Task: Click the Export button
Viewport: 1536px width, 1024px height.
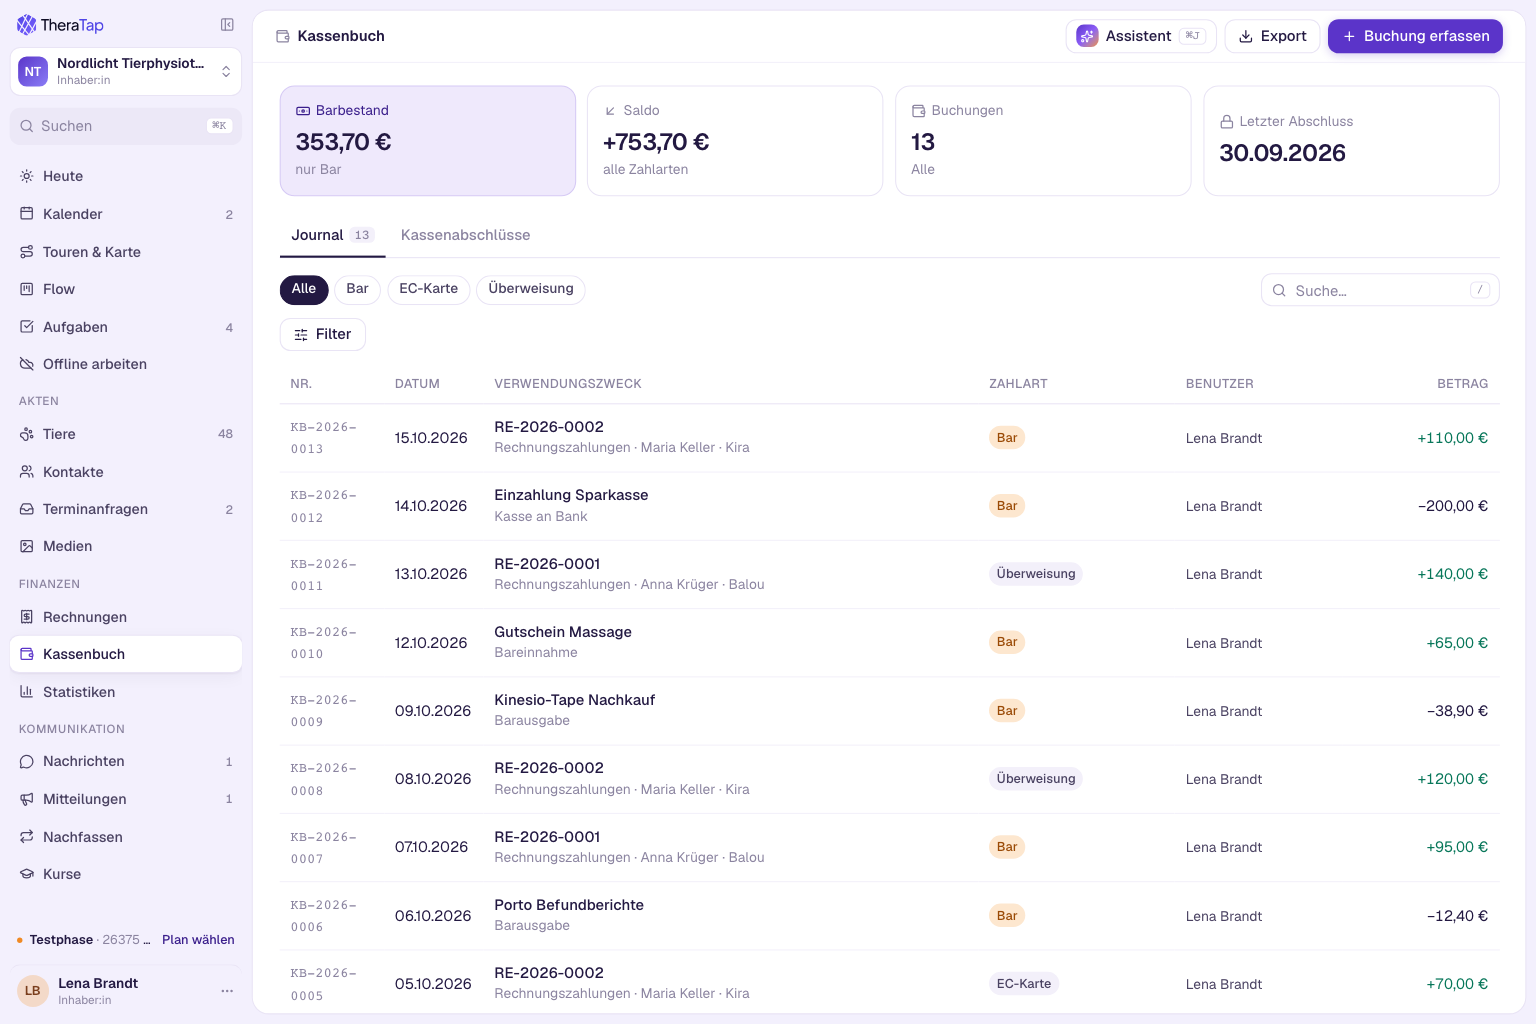Action: 1272,36
